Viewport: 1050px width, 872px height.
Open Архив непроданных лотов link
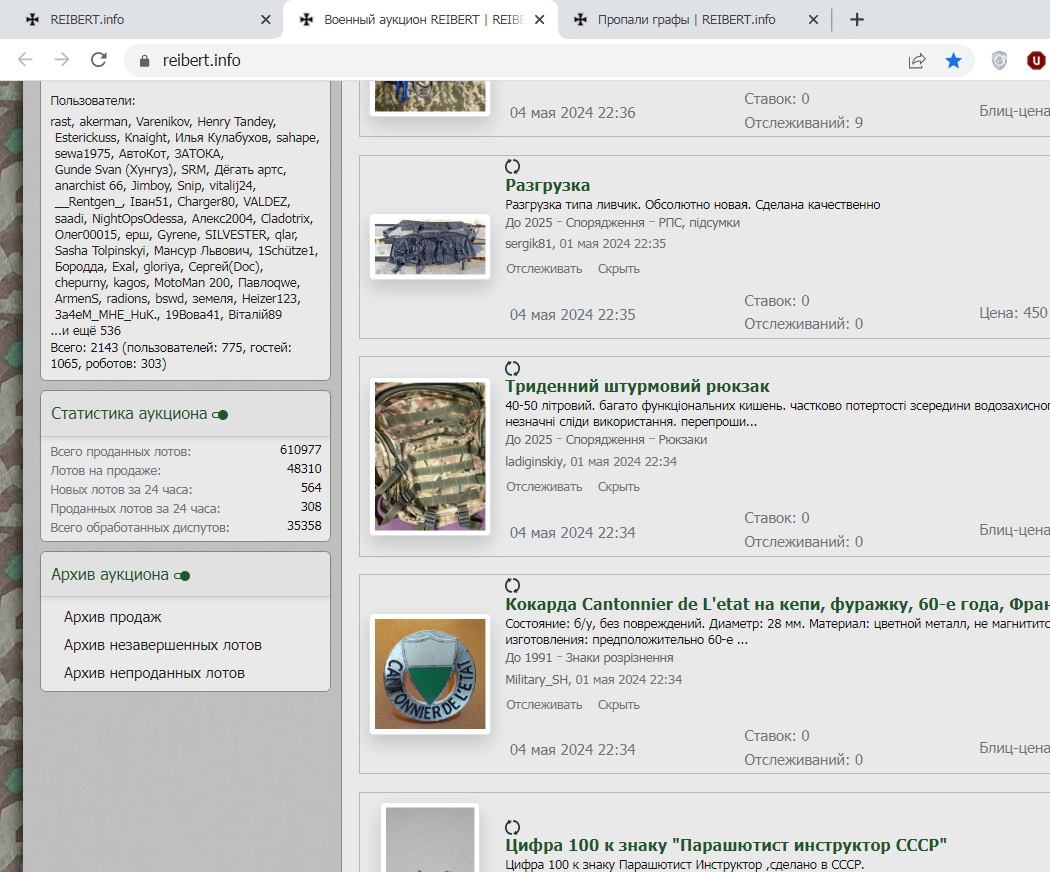[x=154, y=673]
